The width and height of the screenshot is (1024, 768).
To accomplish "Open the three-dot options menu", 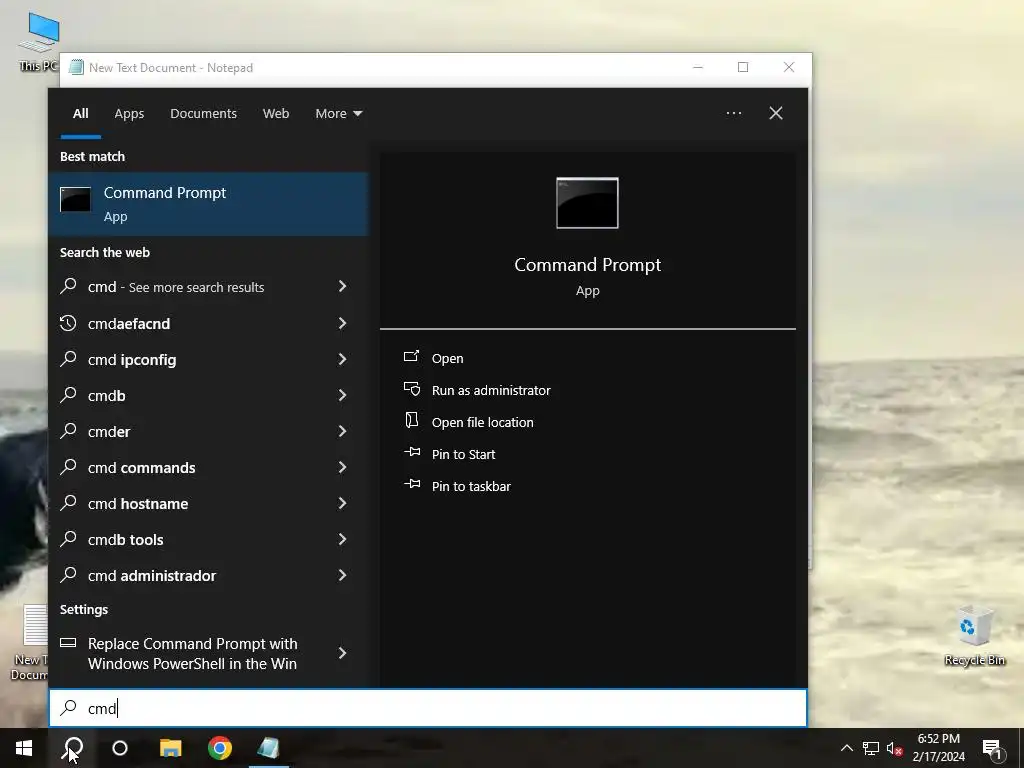I will 733,113.
